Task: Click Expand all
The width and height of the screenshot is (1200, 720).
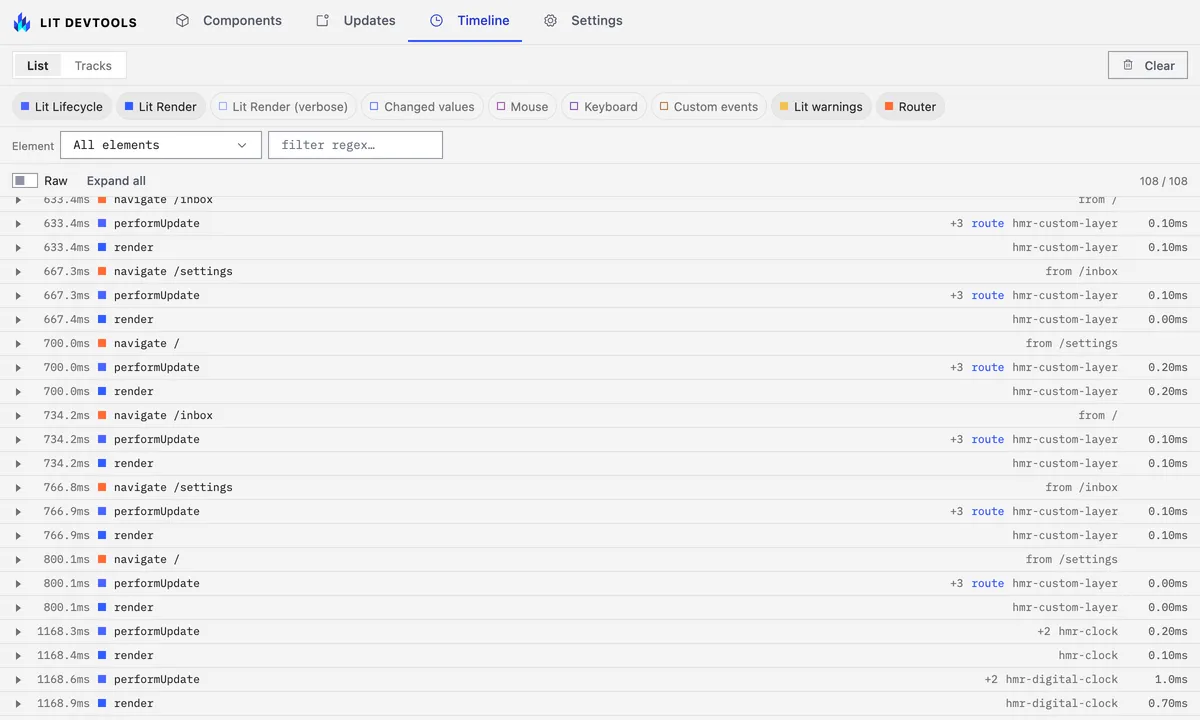Action: click(x=116, y=181)
